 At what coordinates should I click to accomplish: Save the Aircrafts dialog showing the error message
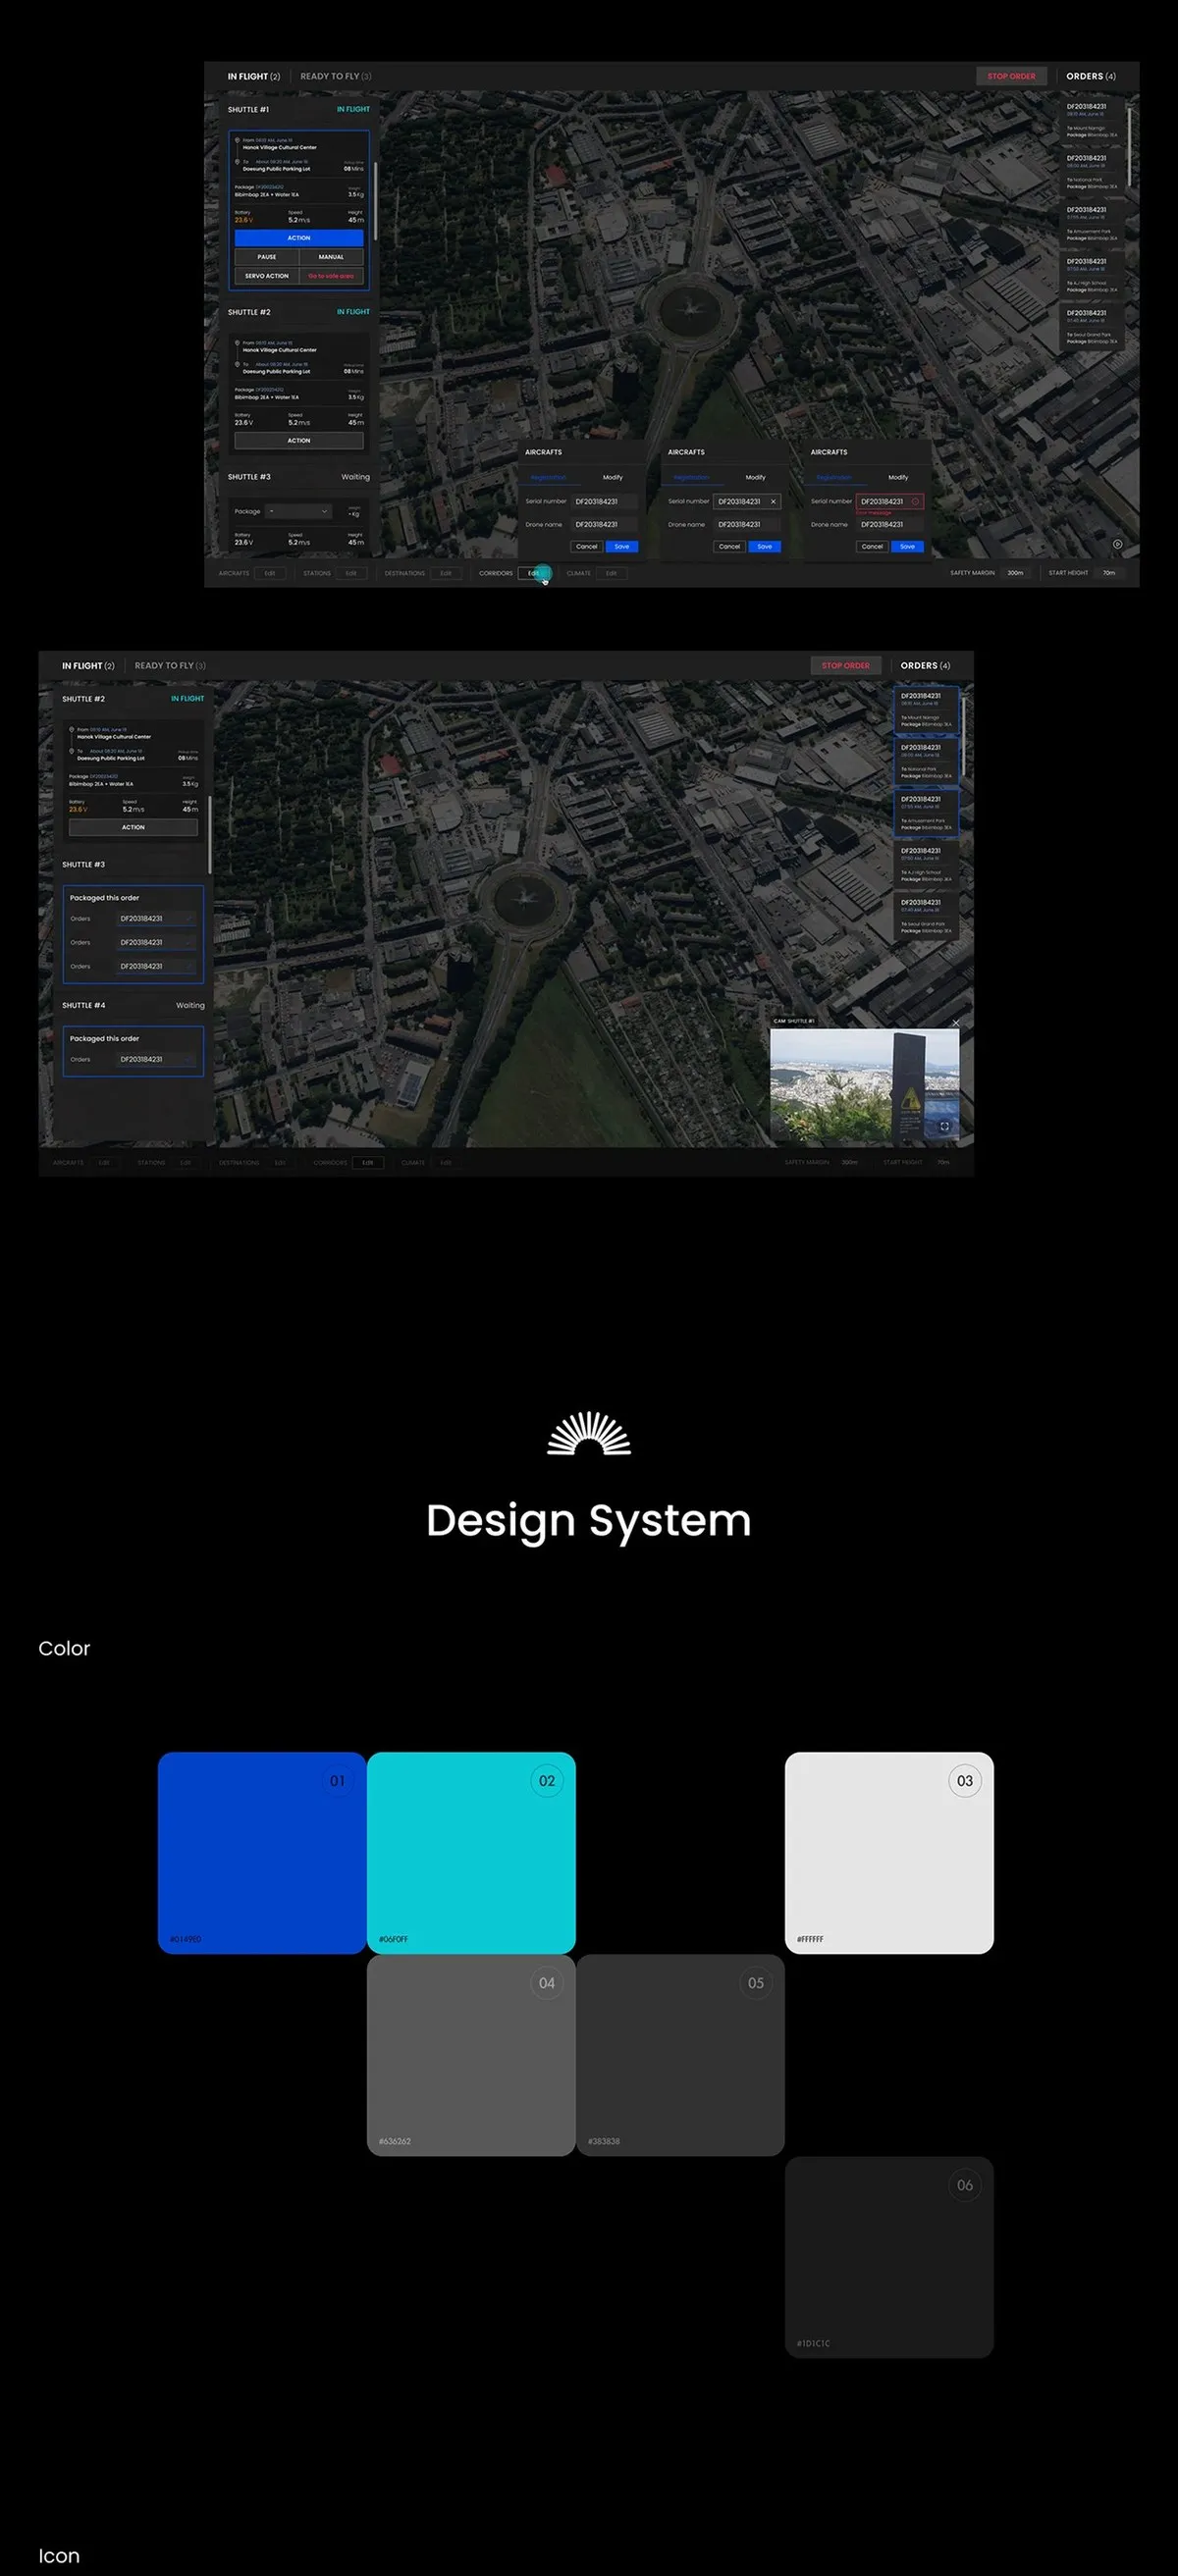(907, 547)
